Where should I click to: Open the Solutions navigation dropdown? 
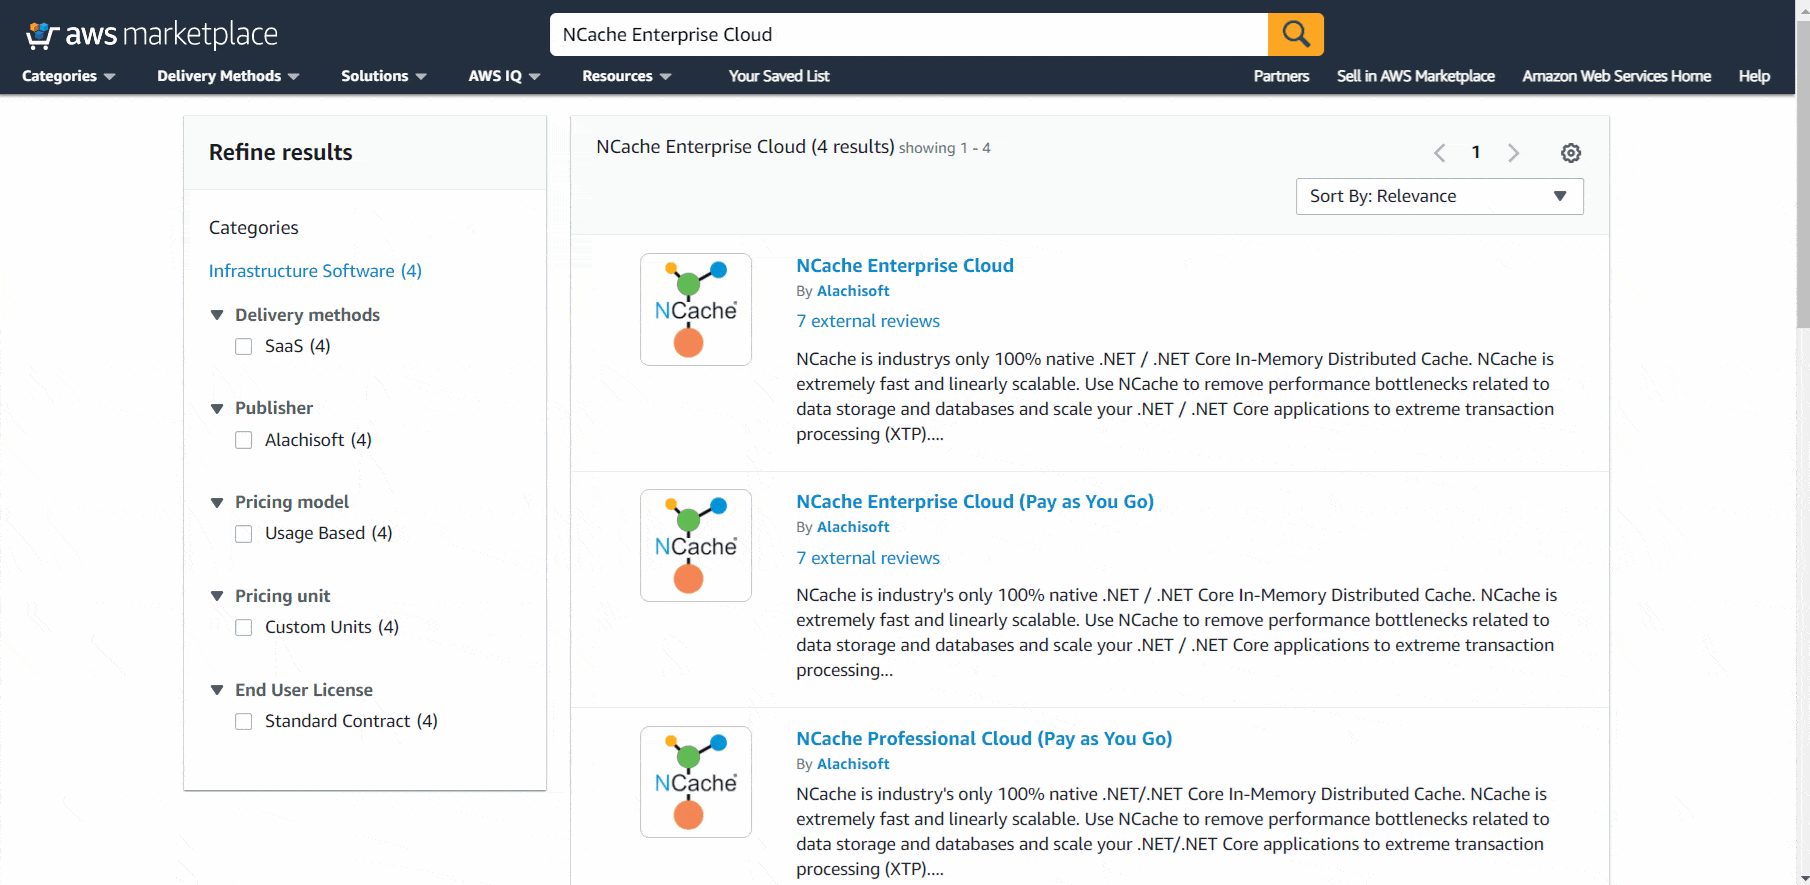tap(384, 76)
